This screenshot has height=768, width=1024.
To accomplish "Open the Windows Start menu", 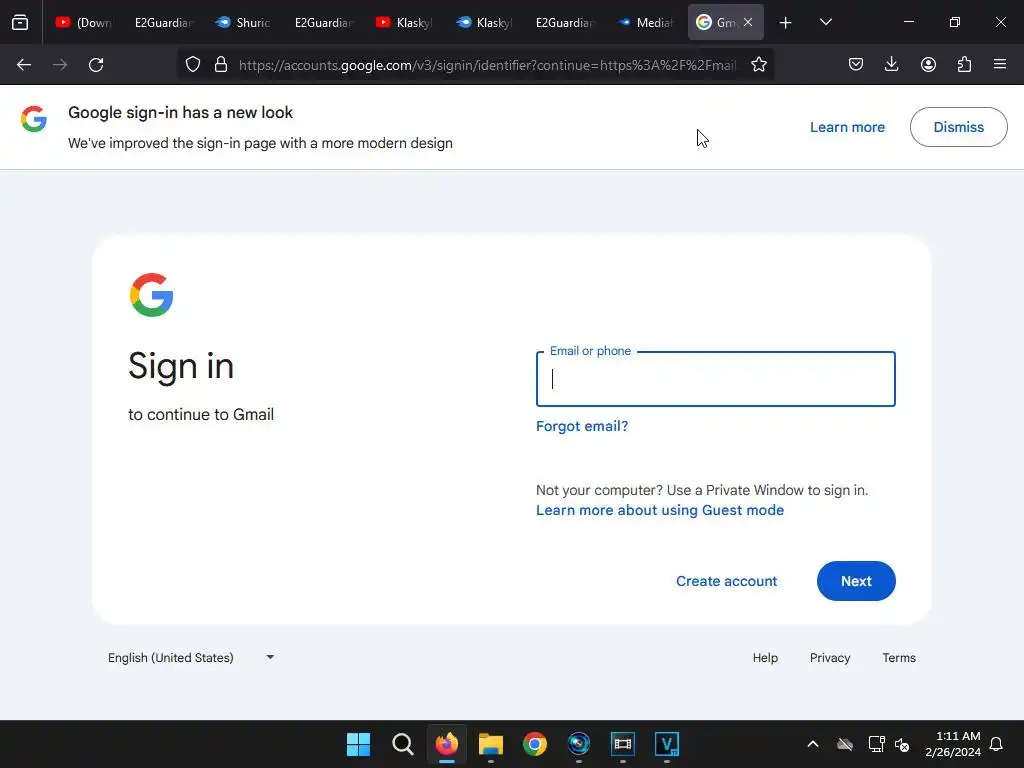I will 358,744.
